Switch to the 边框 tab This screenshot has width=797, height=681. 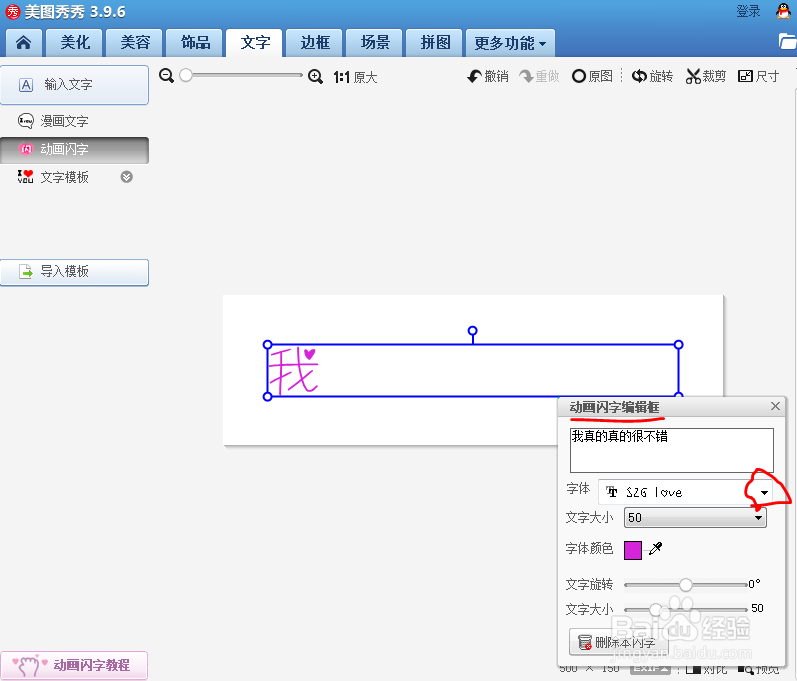[315, 43]
